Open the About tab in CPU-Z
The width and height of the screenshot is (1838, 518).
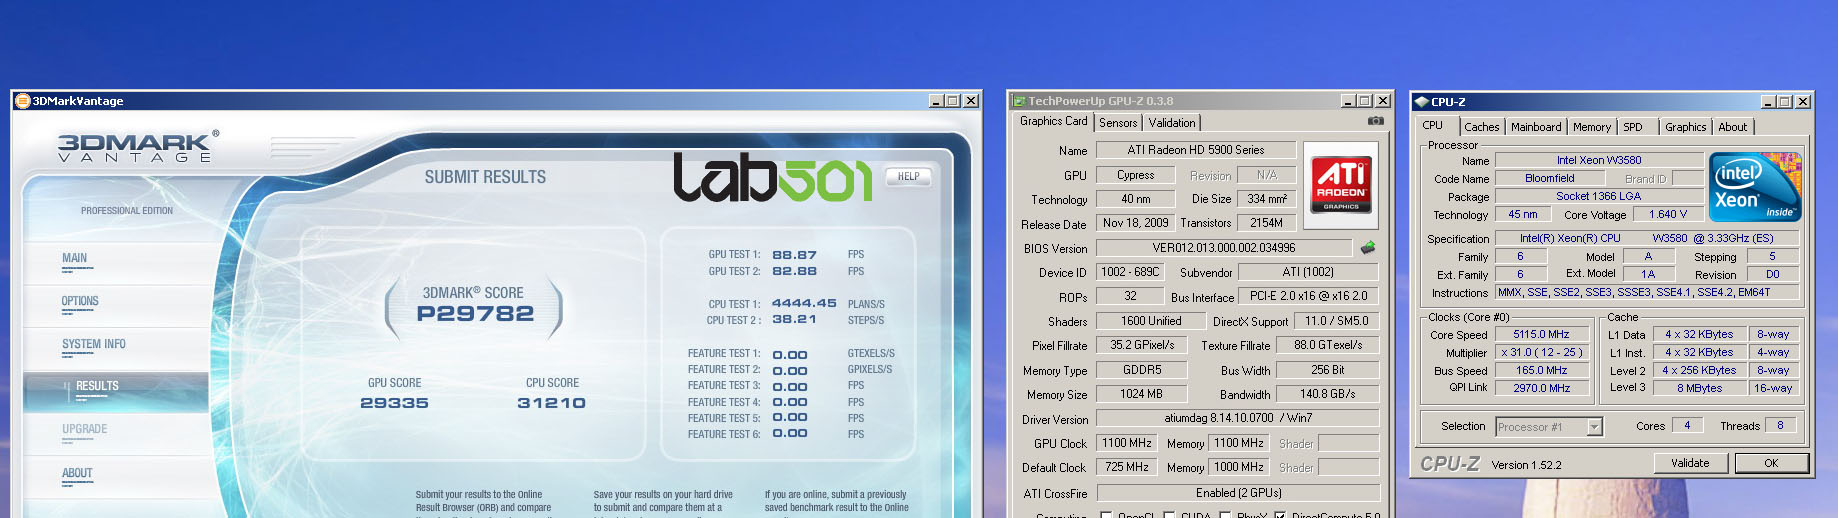(x=1733, y=127)
